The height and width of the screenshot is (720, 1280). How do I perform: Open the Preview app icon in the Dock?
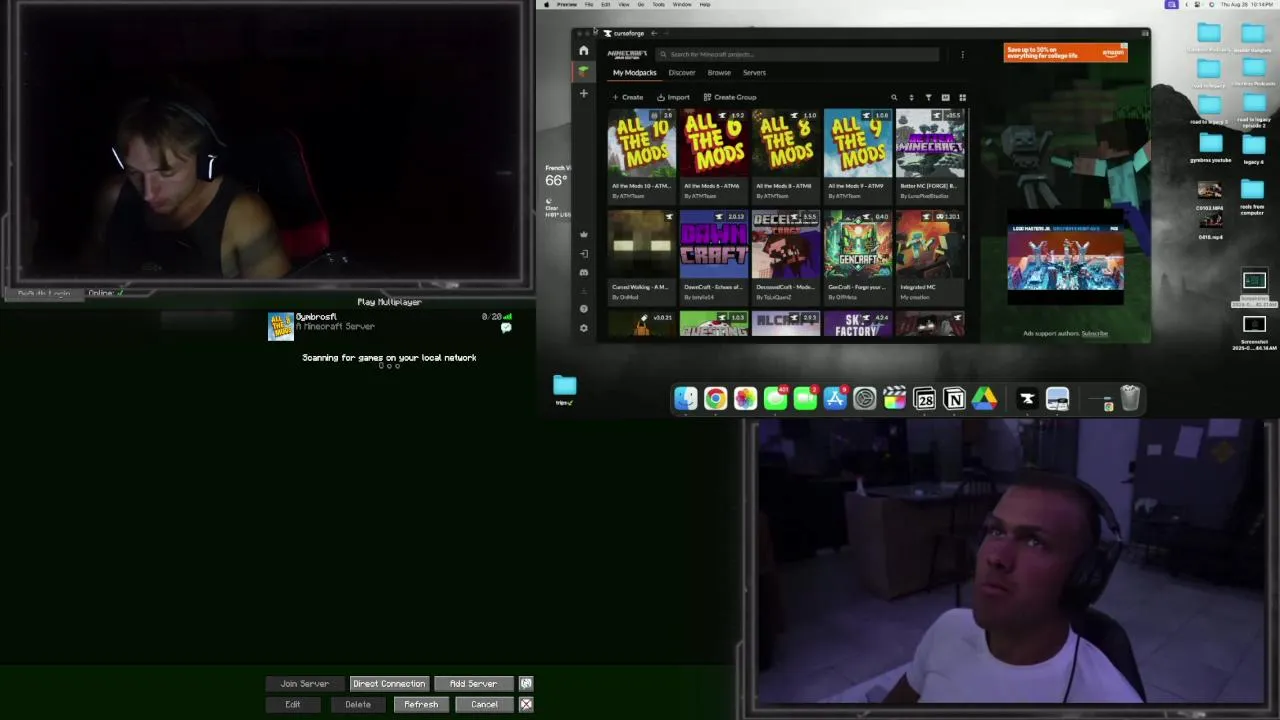pyautogui.click(x=1057, y=399)
